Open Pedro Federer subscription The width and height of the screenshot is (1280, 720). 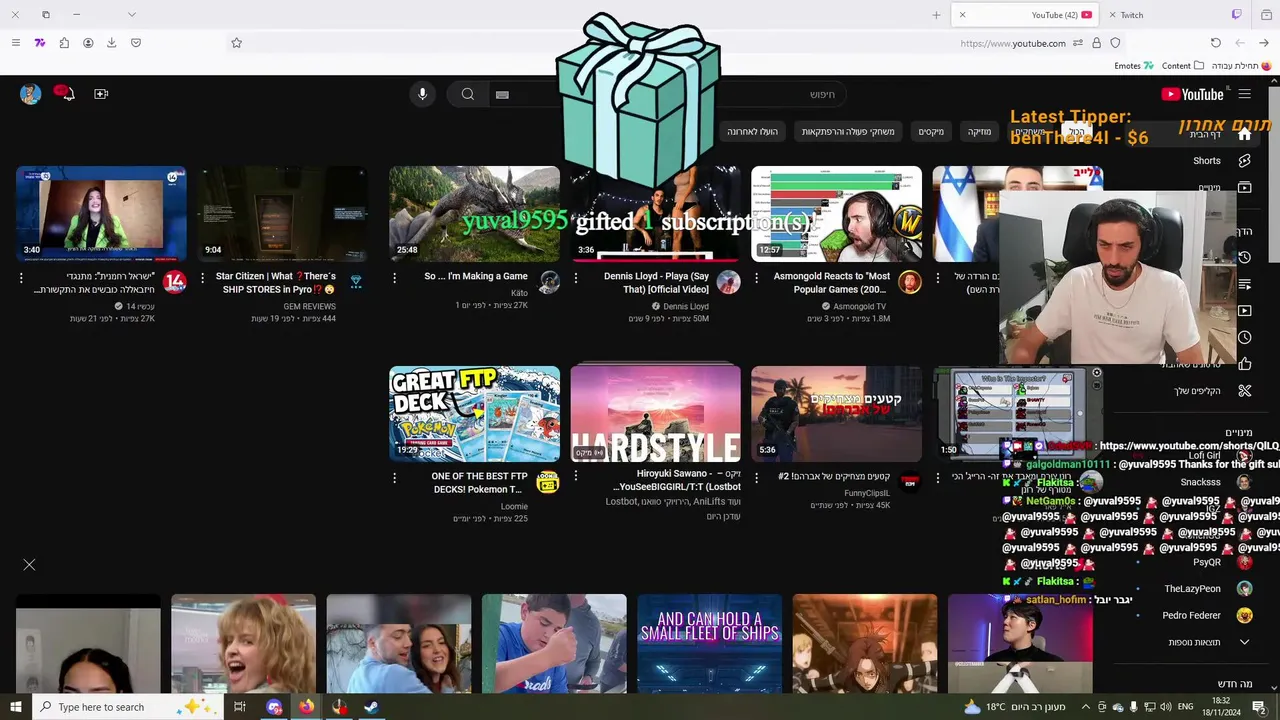coord(1207,615)
